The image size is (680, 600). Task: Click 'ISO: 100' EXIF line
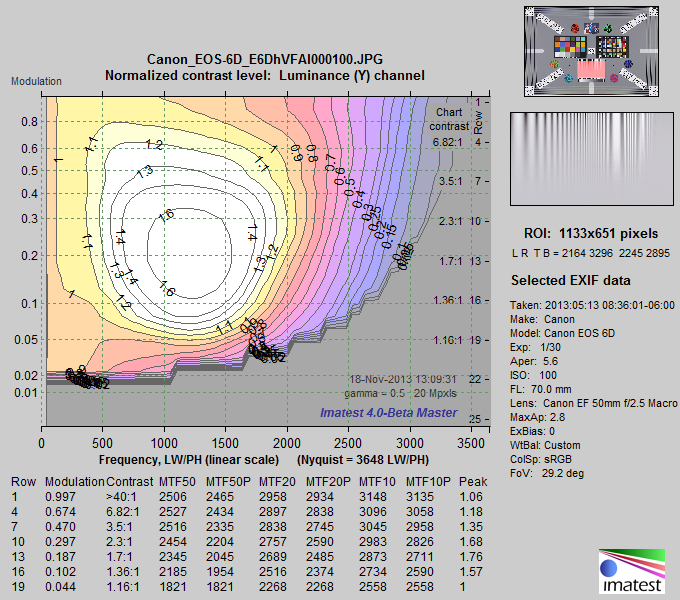point(534,375)
